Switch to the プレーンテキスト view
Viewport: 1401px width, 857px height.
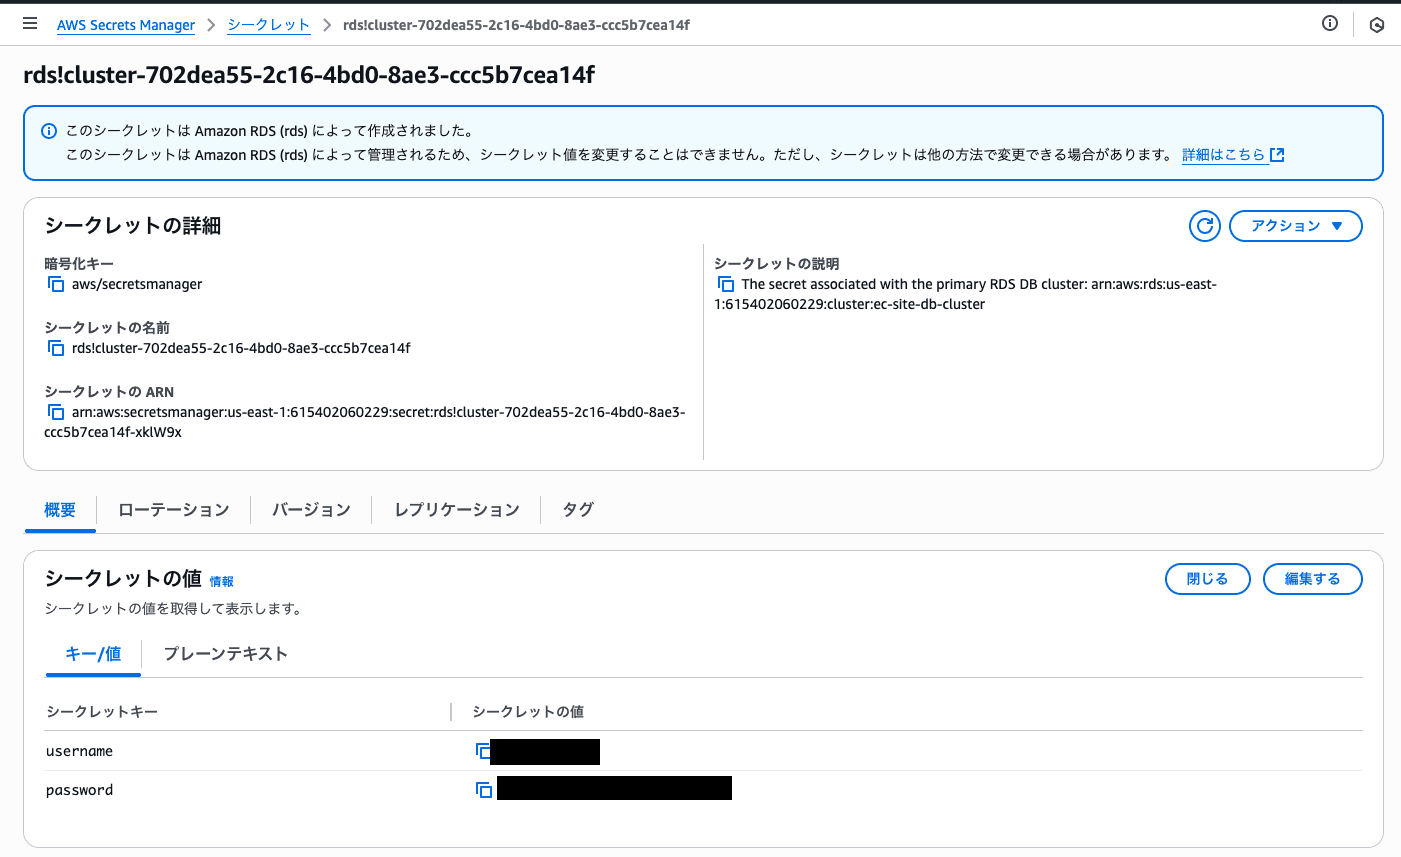pyautogui.click(x=226, y=653)
